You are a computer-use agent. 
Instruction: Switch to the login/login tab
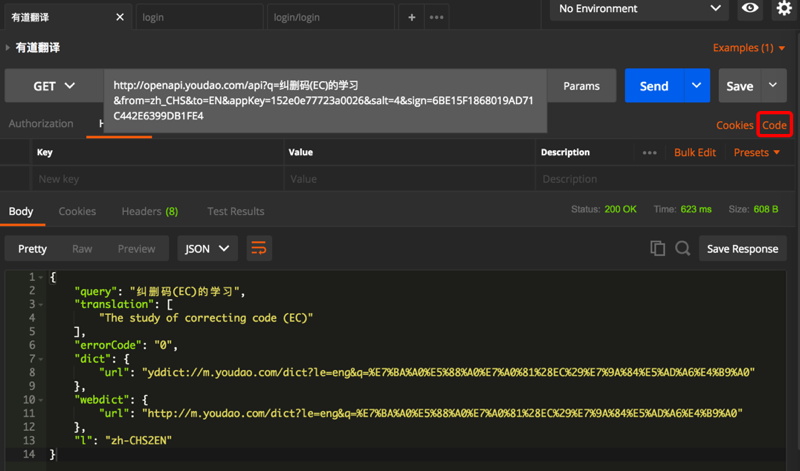(331, 17)
